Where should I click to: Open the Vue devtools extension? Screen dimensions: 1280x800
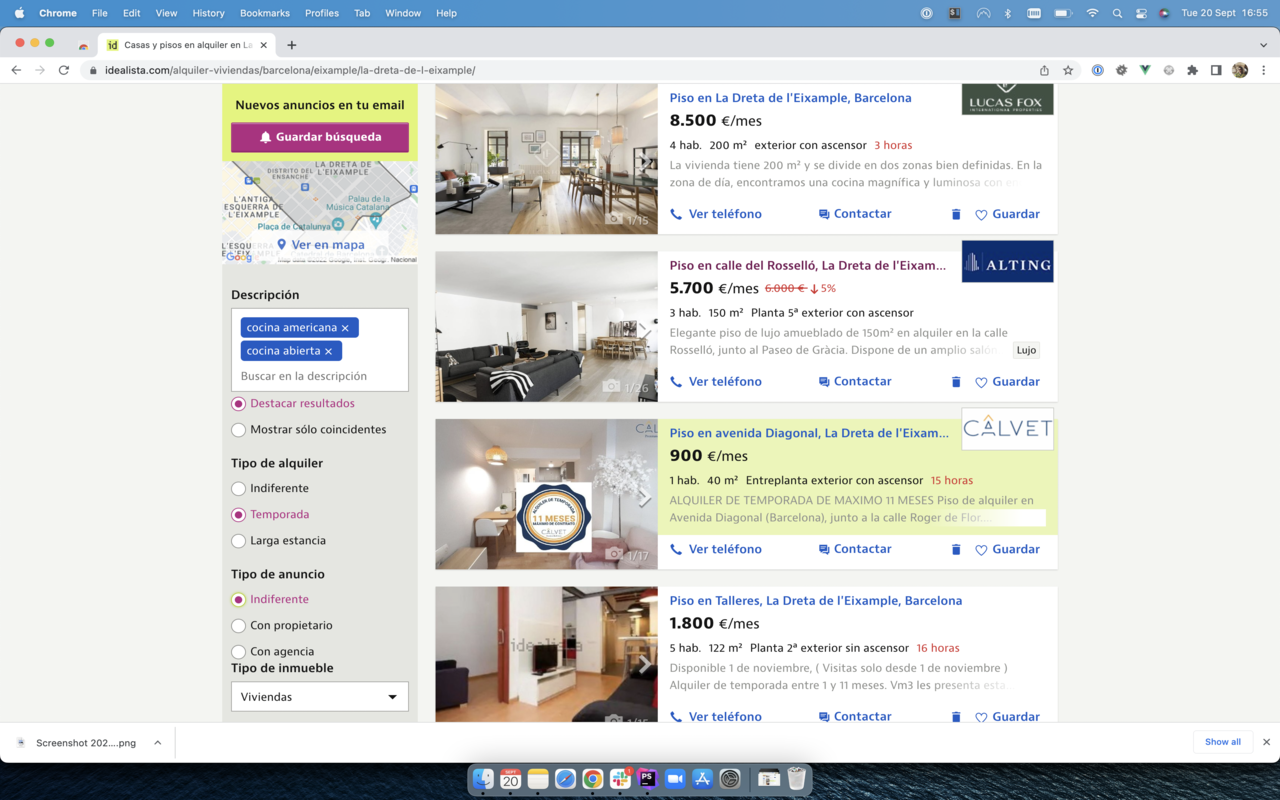tap(1145, 70)
